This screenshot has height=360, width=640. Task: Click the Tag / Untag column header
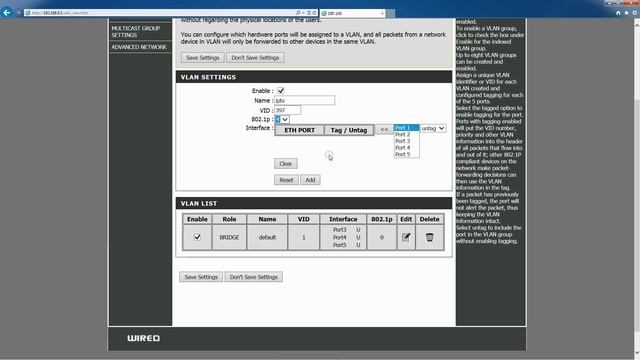[349, 130]
